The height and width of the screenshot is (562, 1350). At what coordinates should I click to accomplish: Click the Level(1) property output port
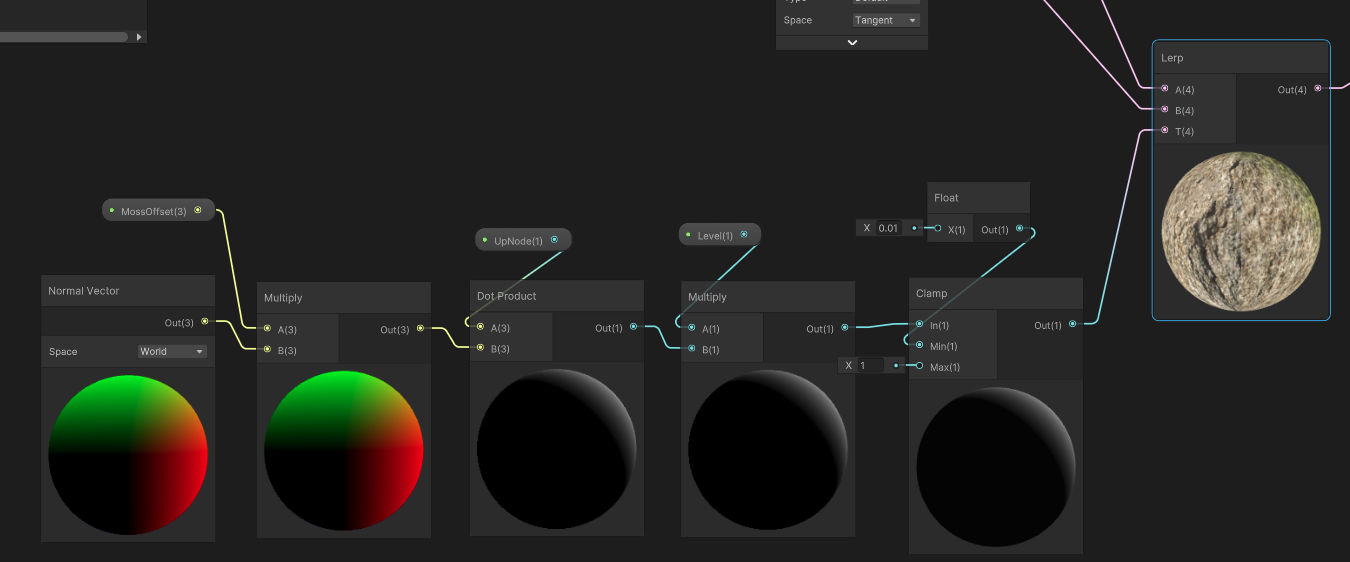[x=744, y=235]
